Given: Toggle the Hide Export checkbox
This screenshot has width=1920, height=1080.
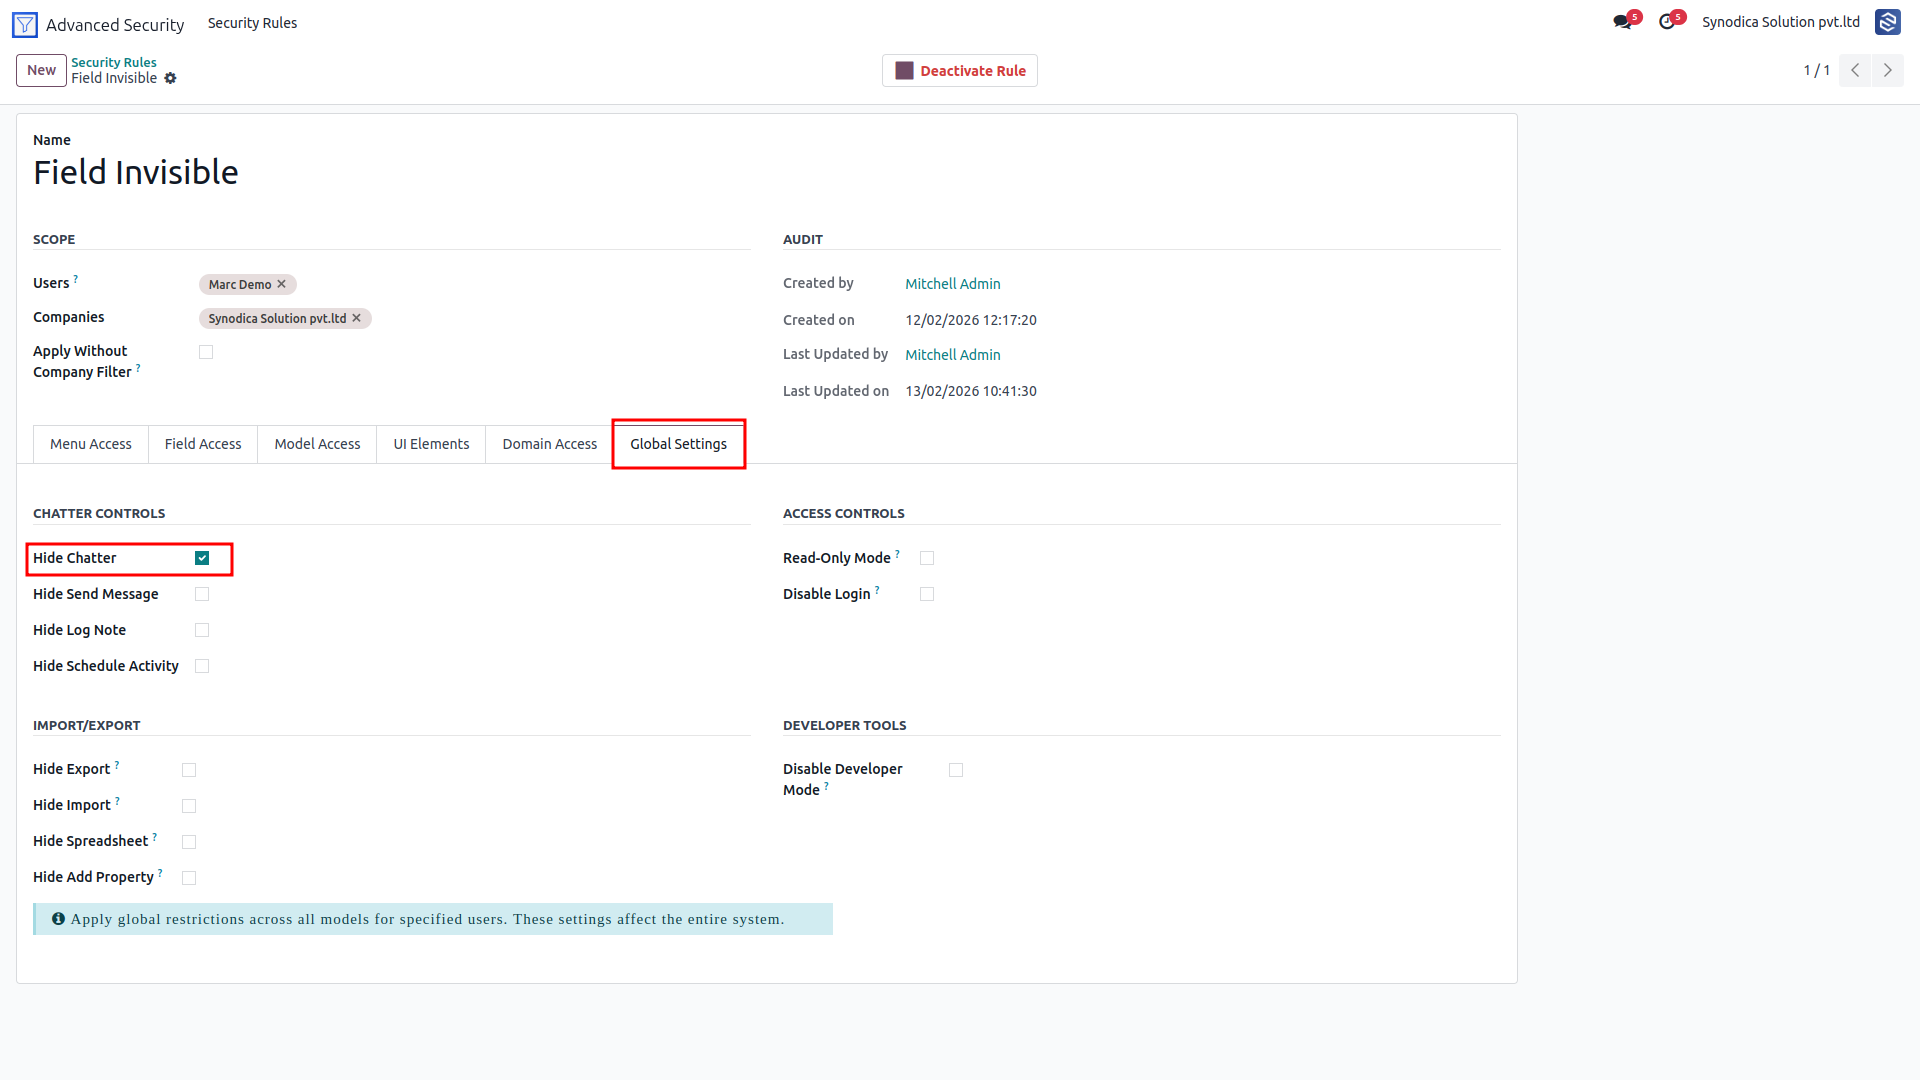Looking at the screenshot, I should click(x=189, y=770).
